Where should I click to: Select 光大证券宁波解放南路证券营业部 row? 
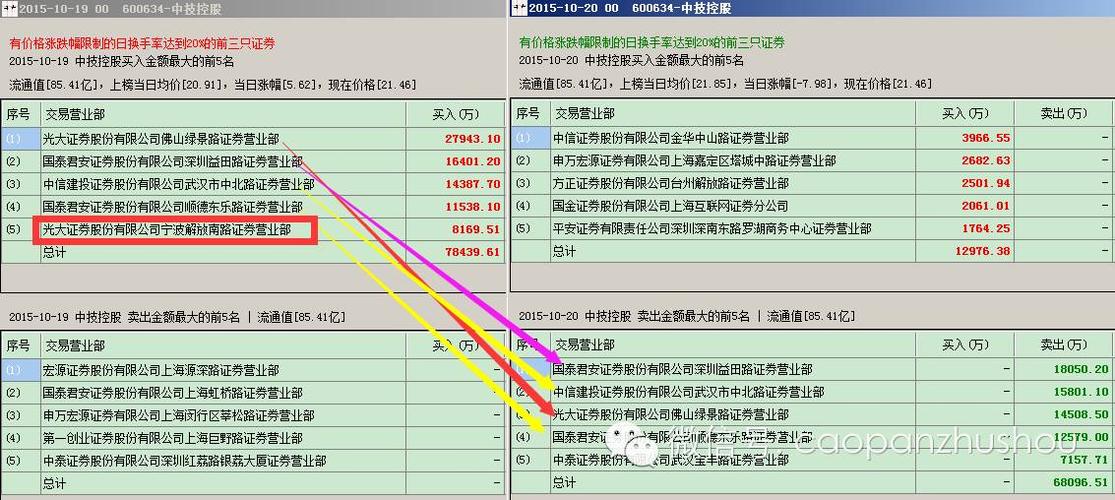(x=253, y=230)
